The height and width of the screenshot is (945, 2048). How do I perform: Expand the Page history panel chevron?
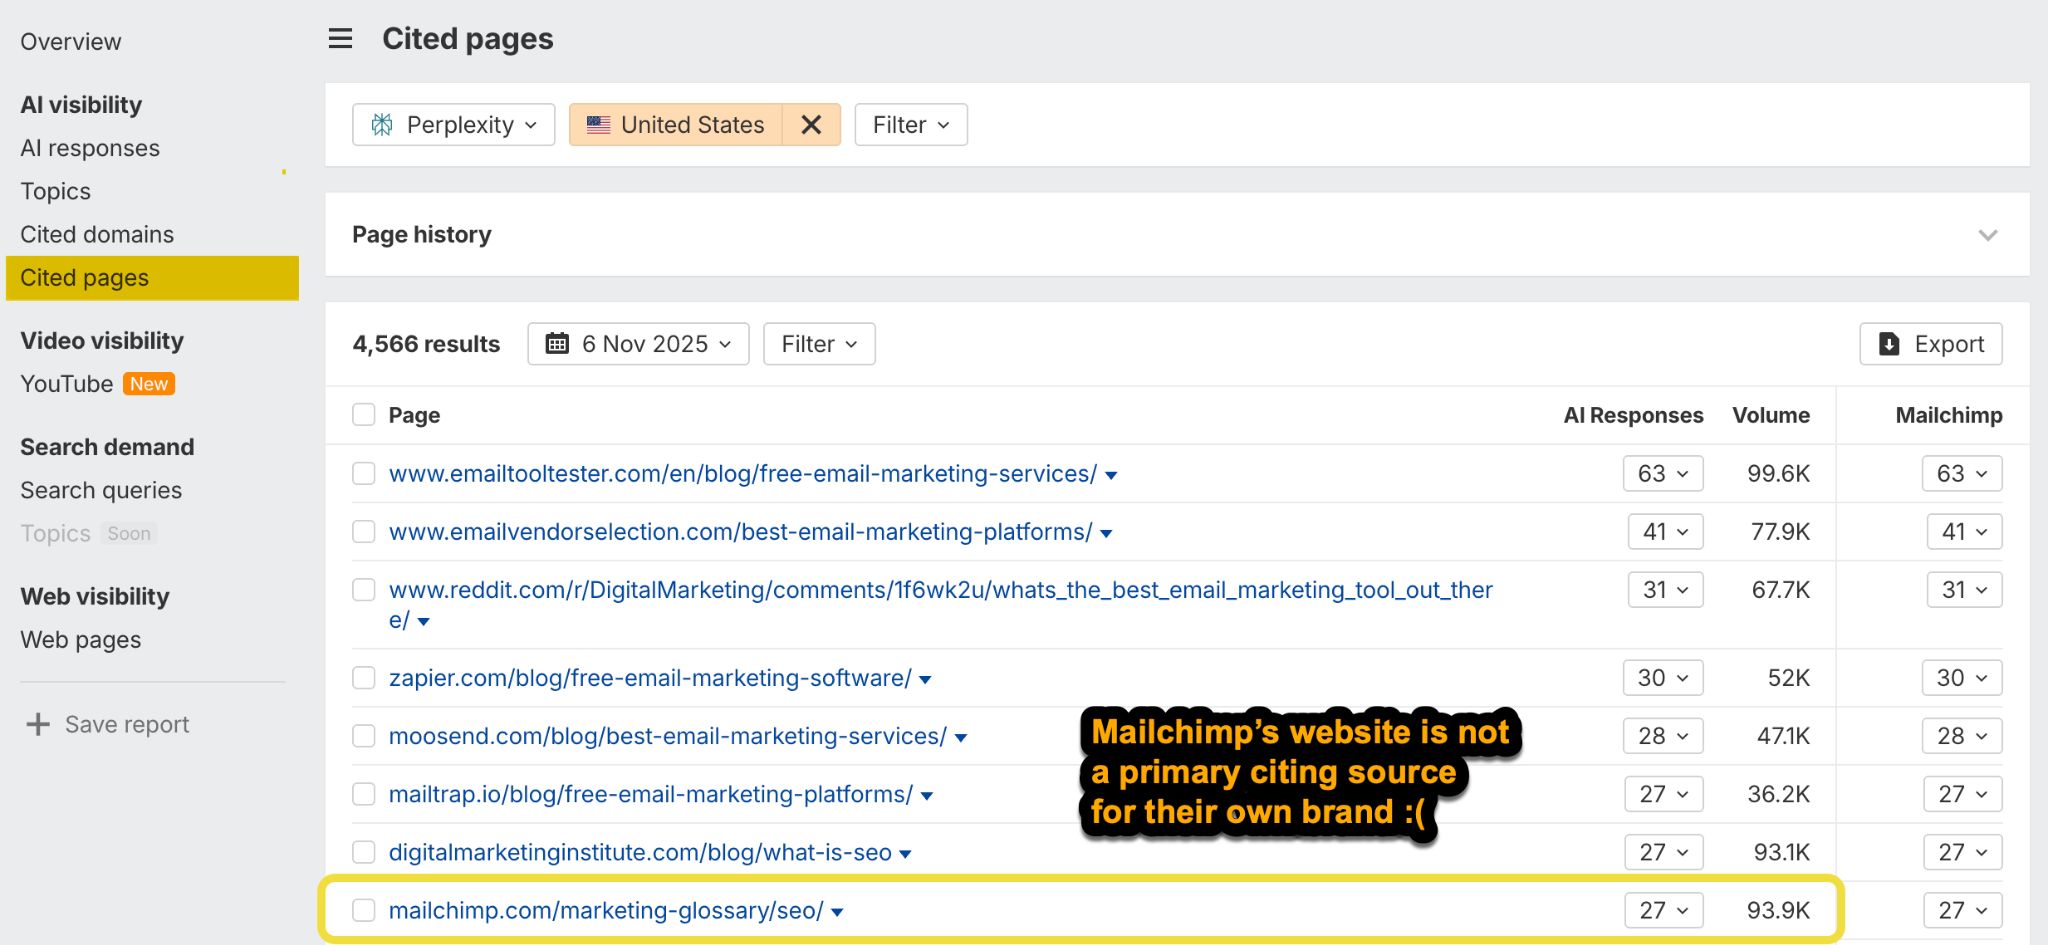[1987, 235]
